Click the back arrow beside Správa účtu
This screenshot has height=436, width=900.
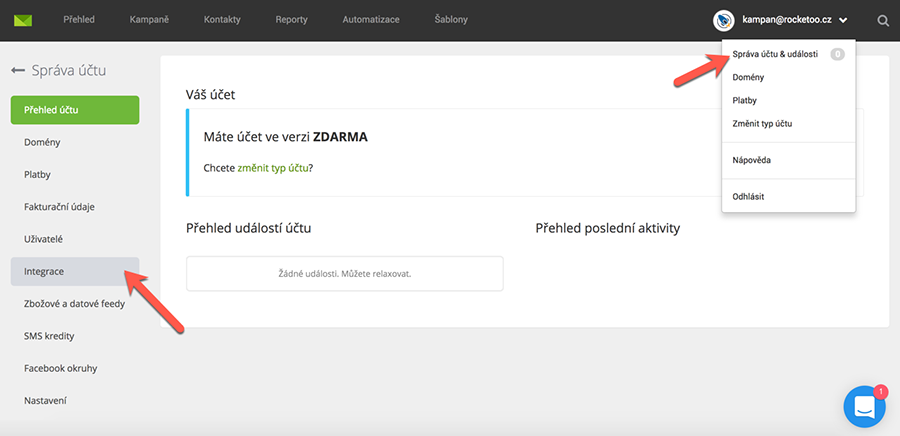(x=18, y=71)
